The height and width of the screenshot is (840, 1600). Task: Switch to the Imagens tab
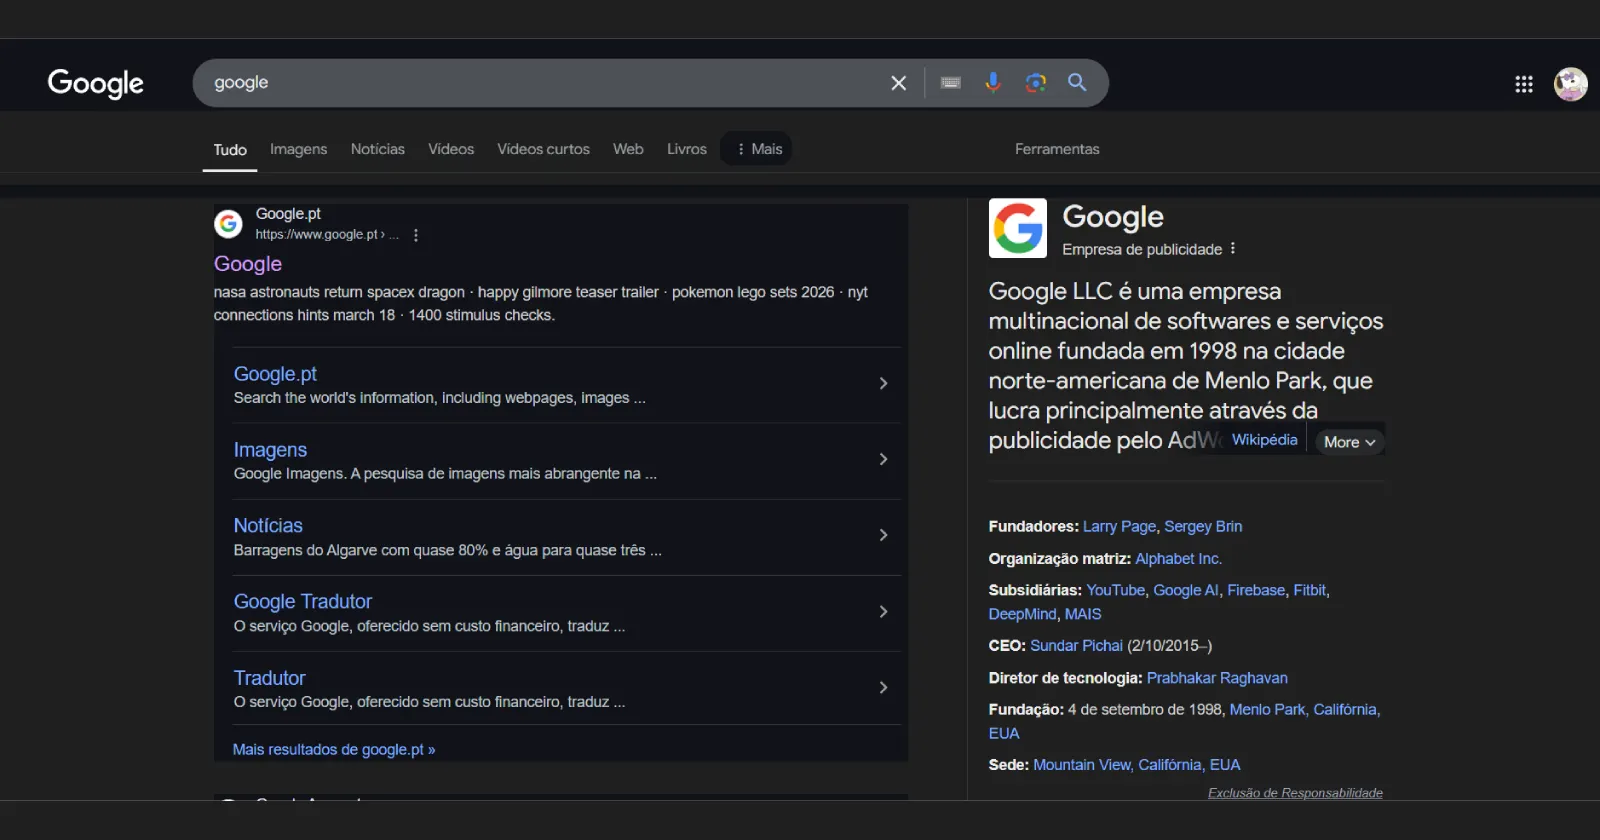(x=298, y=149)
